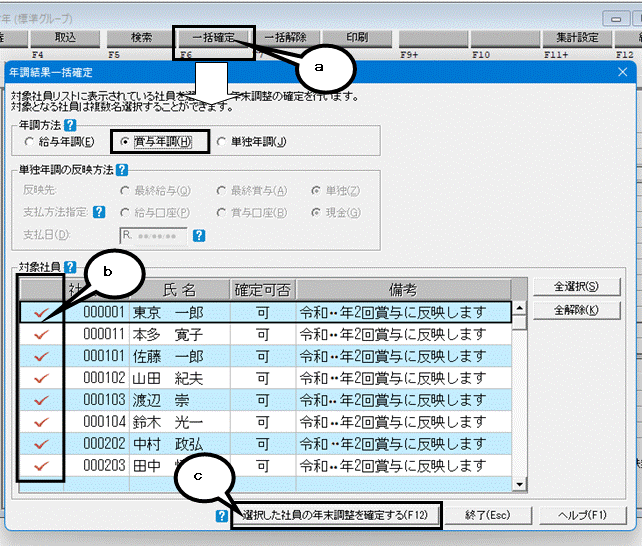Close the 年調結果一括確定 dialog
This screenshot has width=642, height=546.
(x=623, y=72)
